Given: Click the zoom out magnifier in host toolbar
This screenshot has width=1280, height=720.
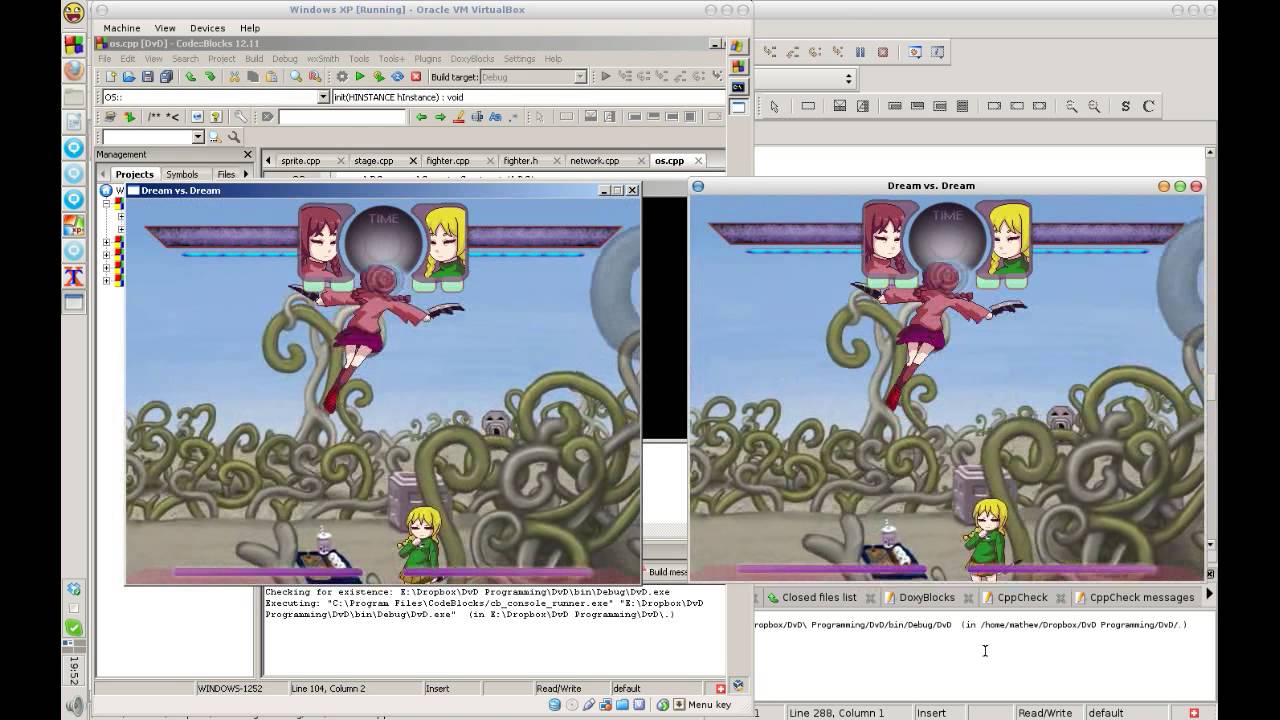Looking at the screenshot, I should 1094,106.
